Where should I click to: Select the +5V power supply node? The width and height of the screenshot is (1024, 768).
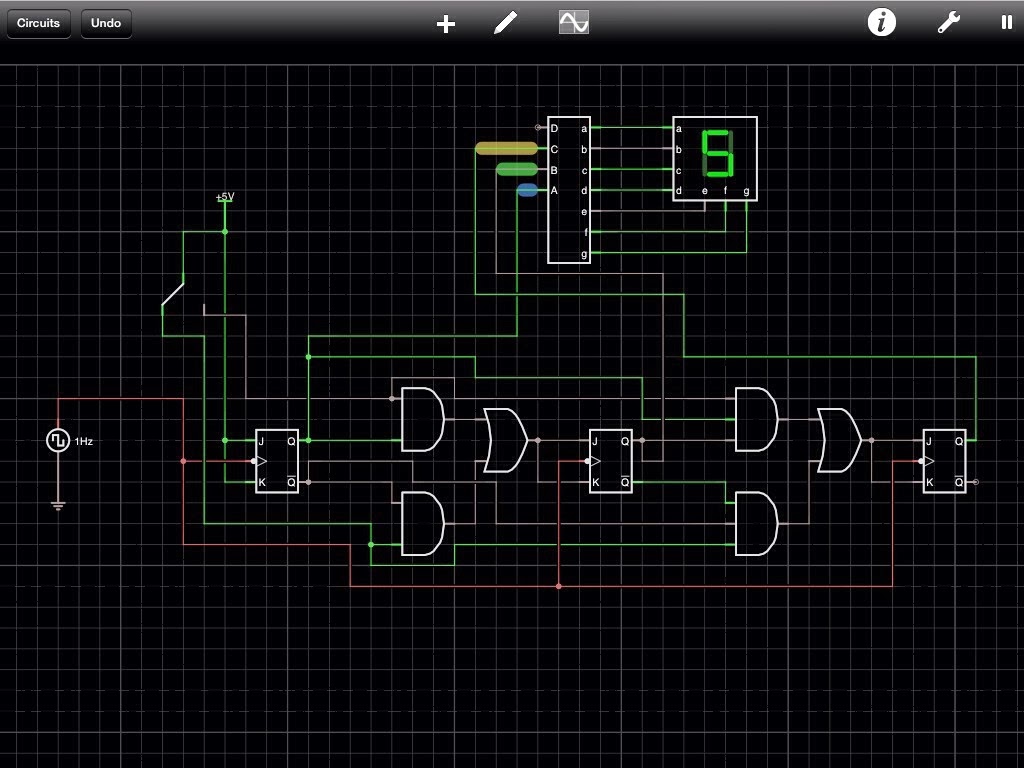222,201
